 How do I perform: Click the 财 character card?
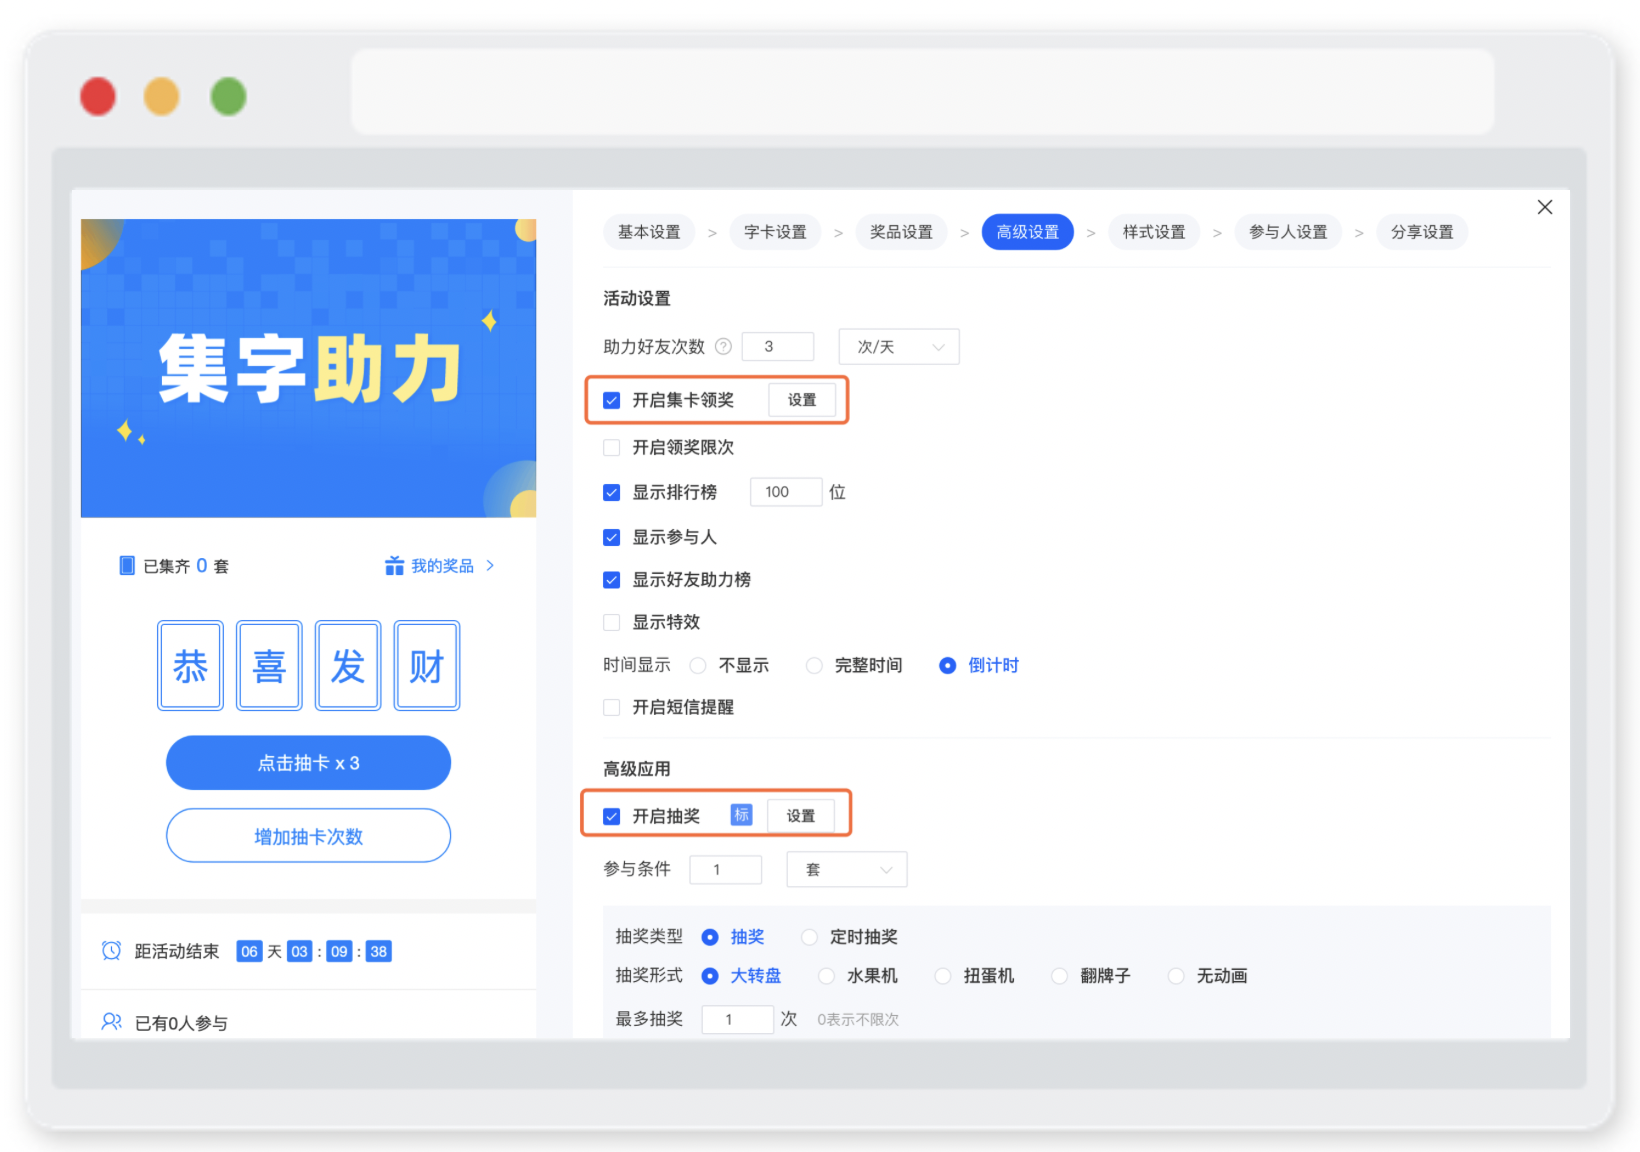coord(427,666)
